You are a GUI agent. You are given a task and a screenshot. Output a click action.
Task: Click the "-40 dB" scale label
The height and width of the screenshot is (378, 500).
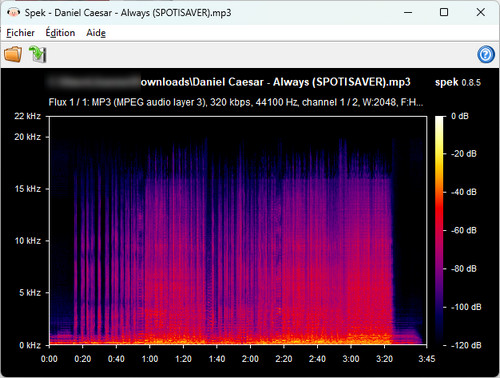[464, 192]
